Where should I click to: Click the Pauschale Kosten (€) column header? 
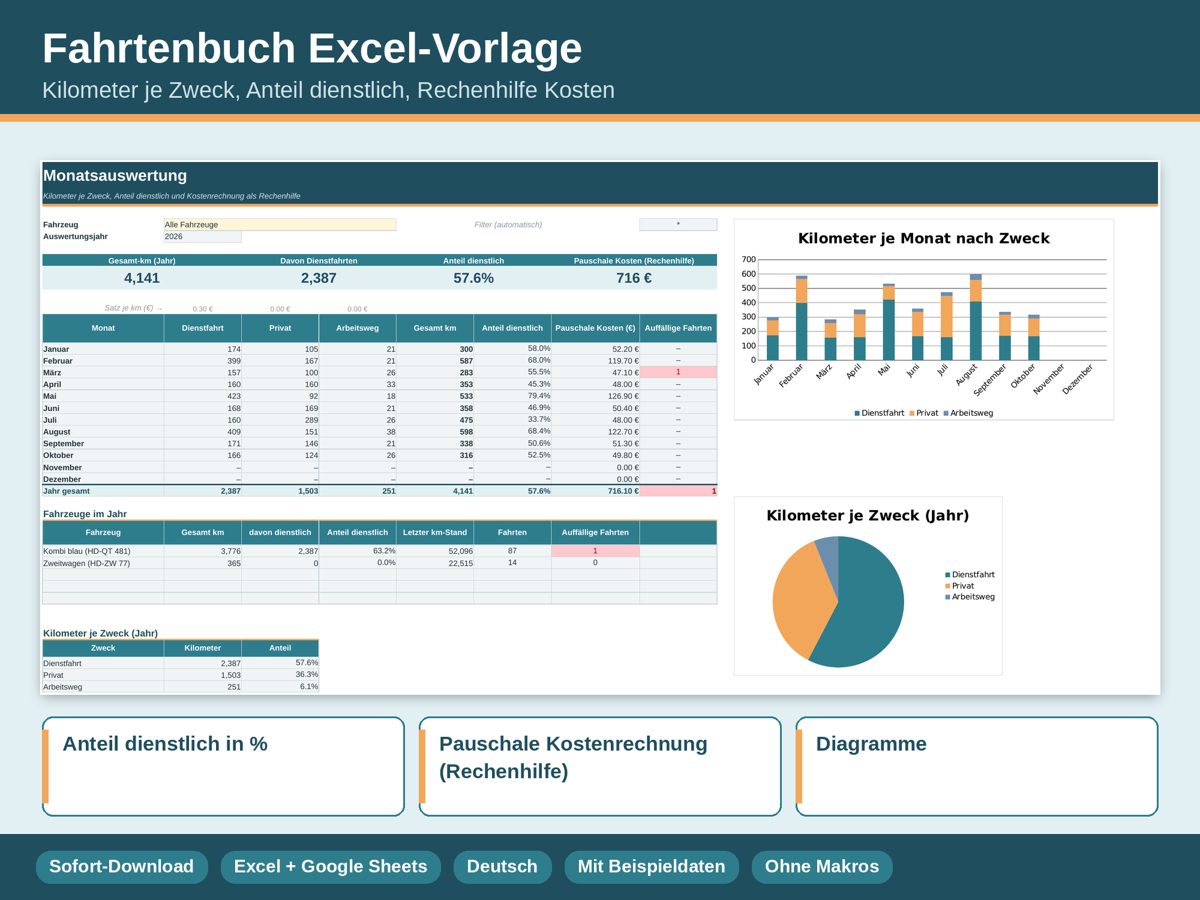pyautogui.click(x=595, y=328)
